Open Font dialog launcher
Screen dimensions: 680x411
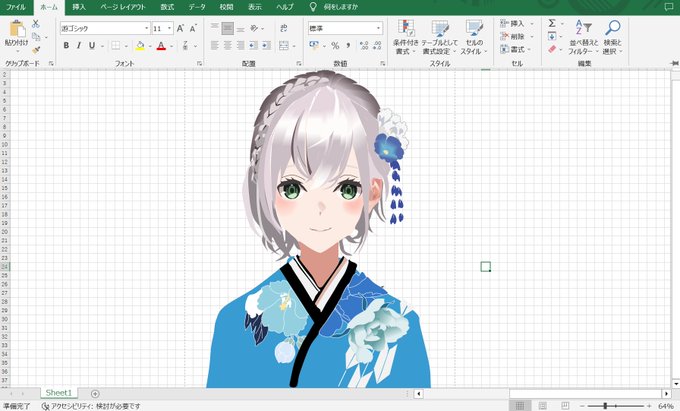tap(199, 63)
